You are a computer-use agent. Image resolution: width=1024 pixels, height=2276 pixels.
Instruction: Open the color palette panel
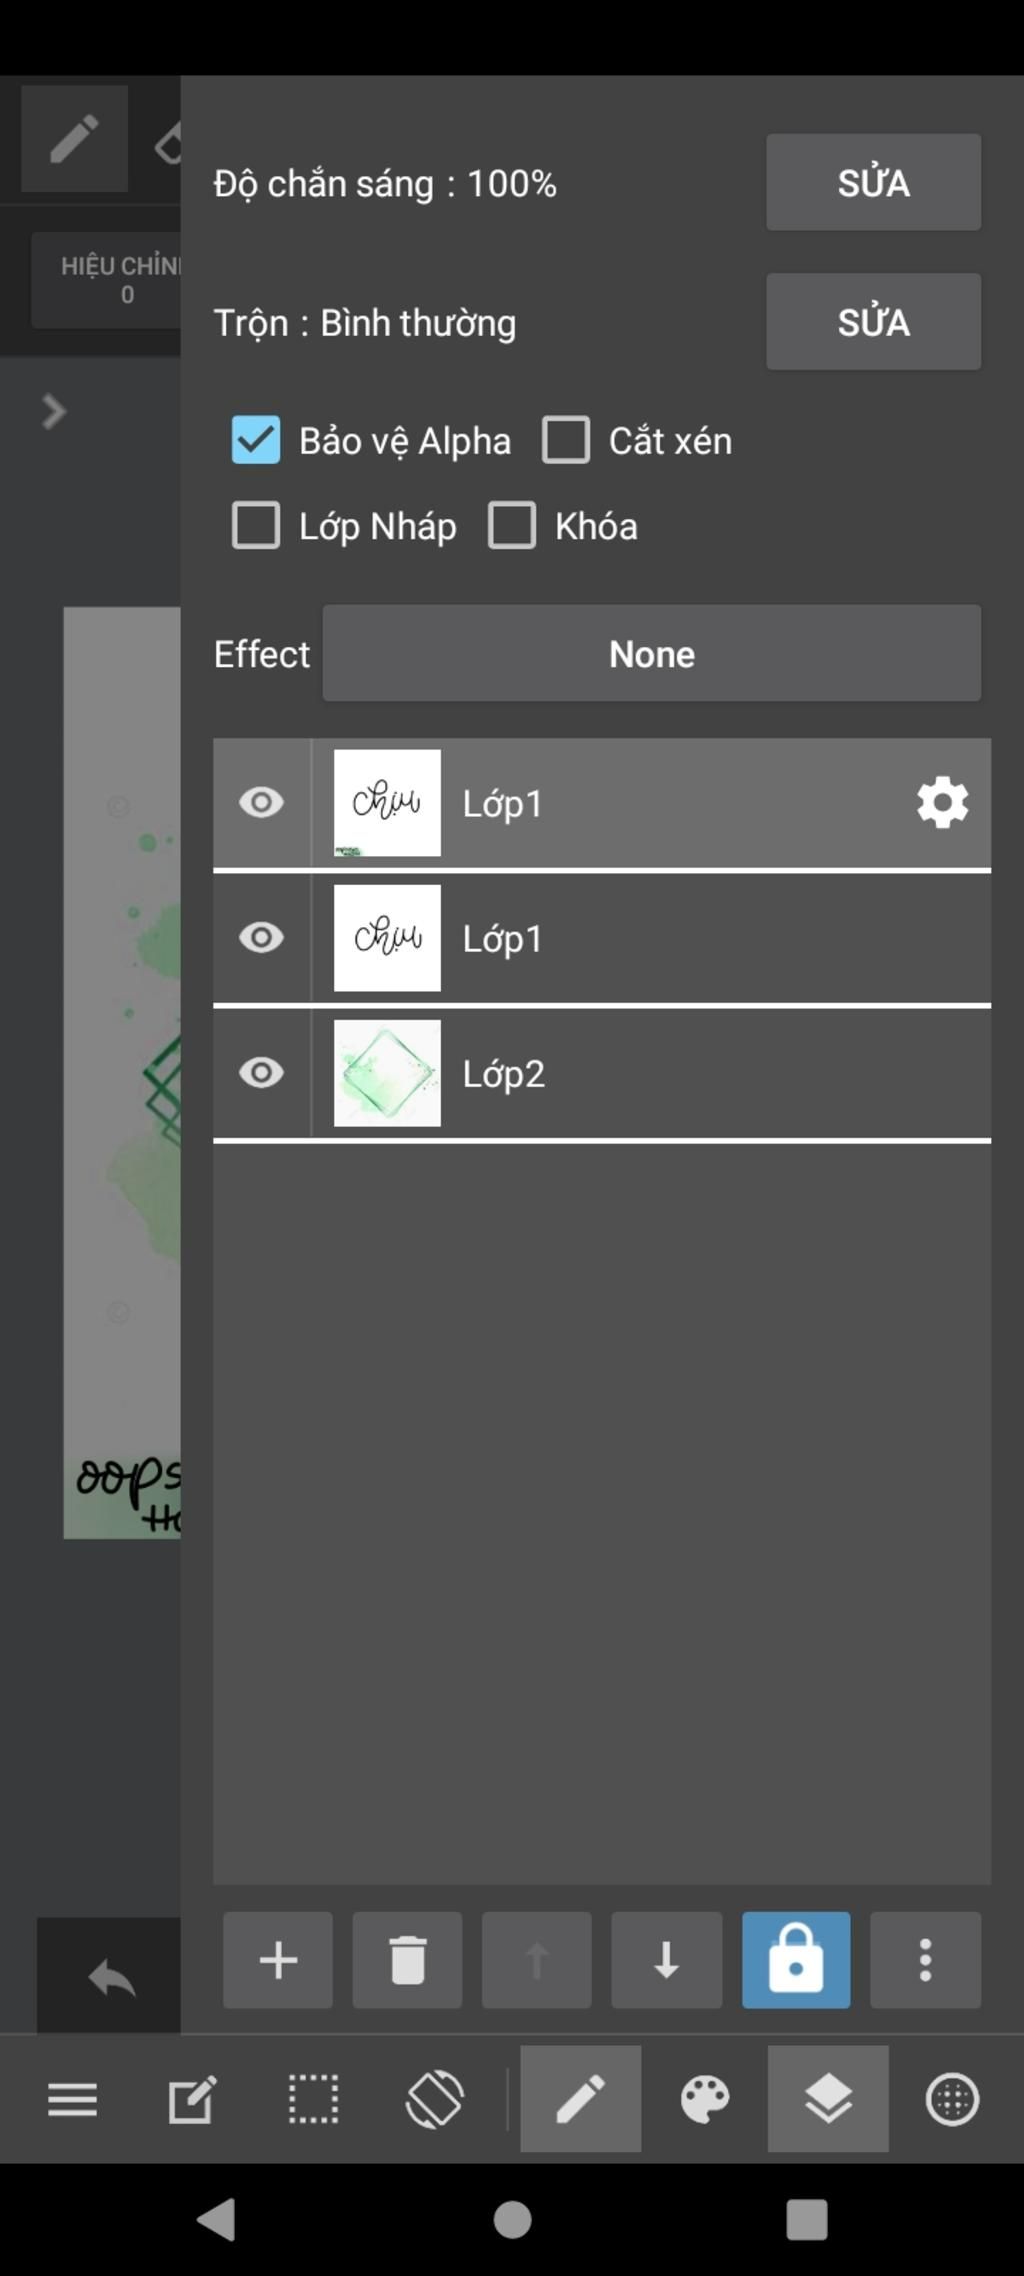pyautogui.click(x=705, y=2099)
